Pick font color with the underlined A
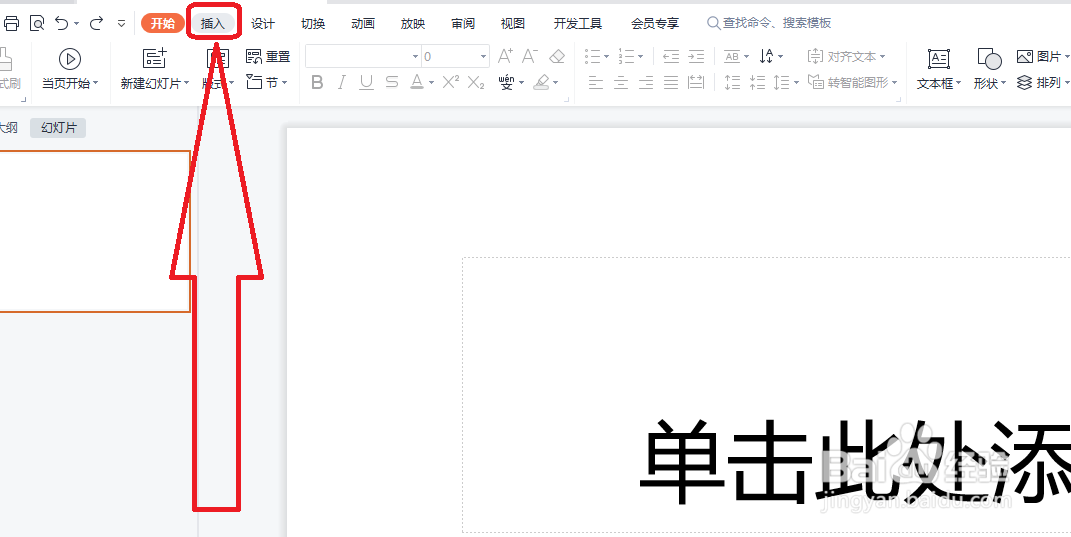 417,83
